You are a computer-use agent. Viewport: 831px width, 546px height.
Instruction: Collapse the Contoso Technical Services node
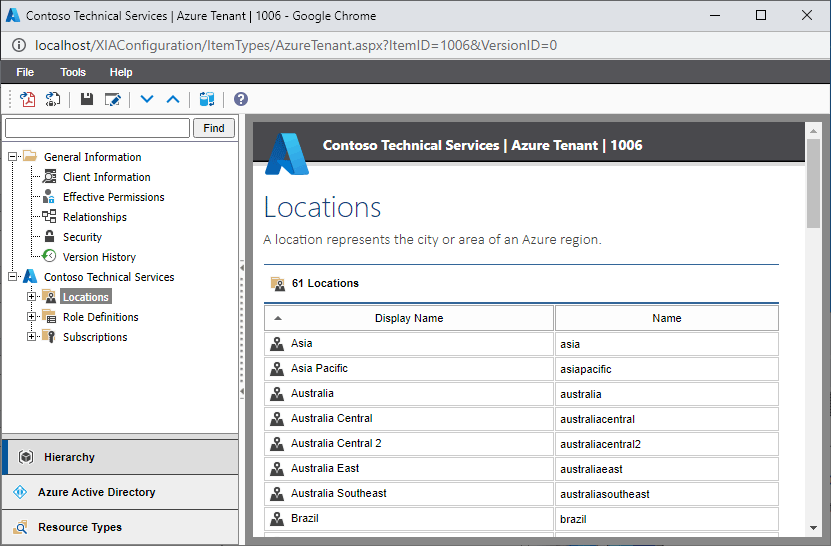[12, 276]
